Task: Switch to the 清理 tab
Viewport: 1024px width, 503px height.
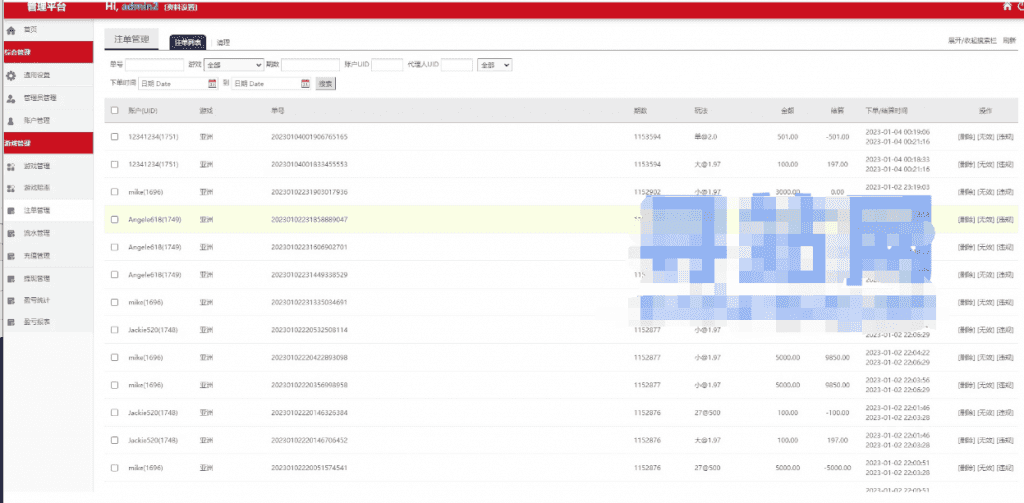Action: pos(223,42)
